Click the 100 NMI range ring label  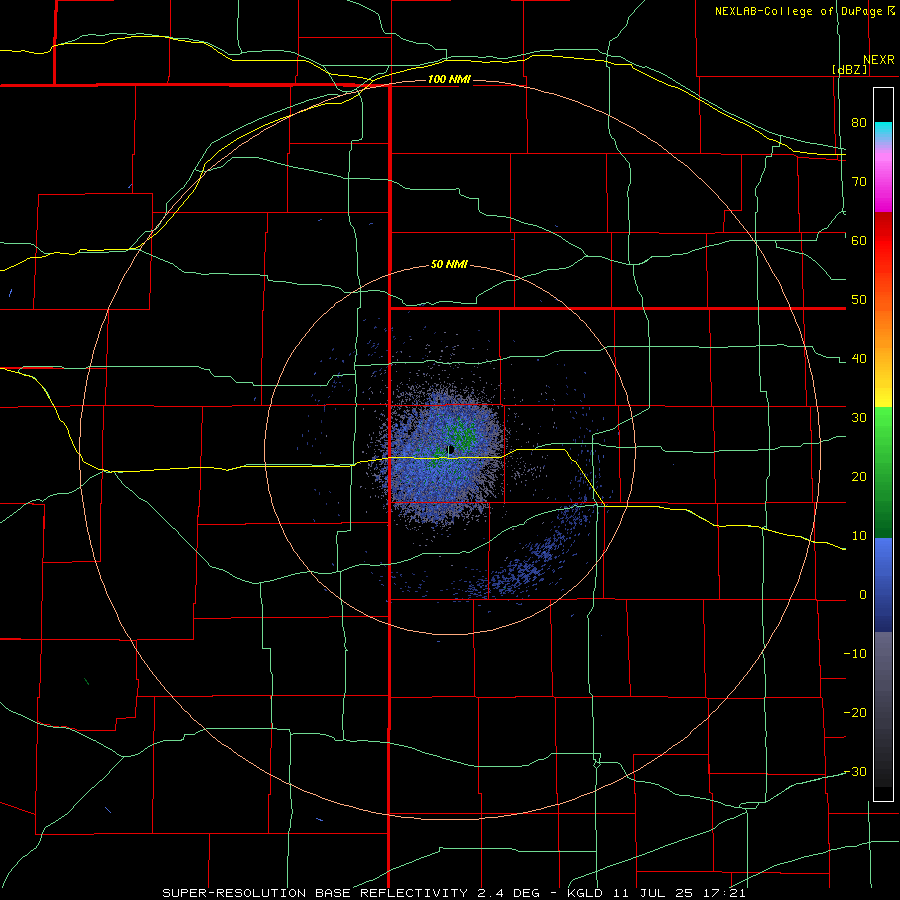pos(449,79)
